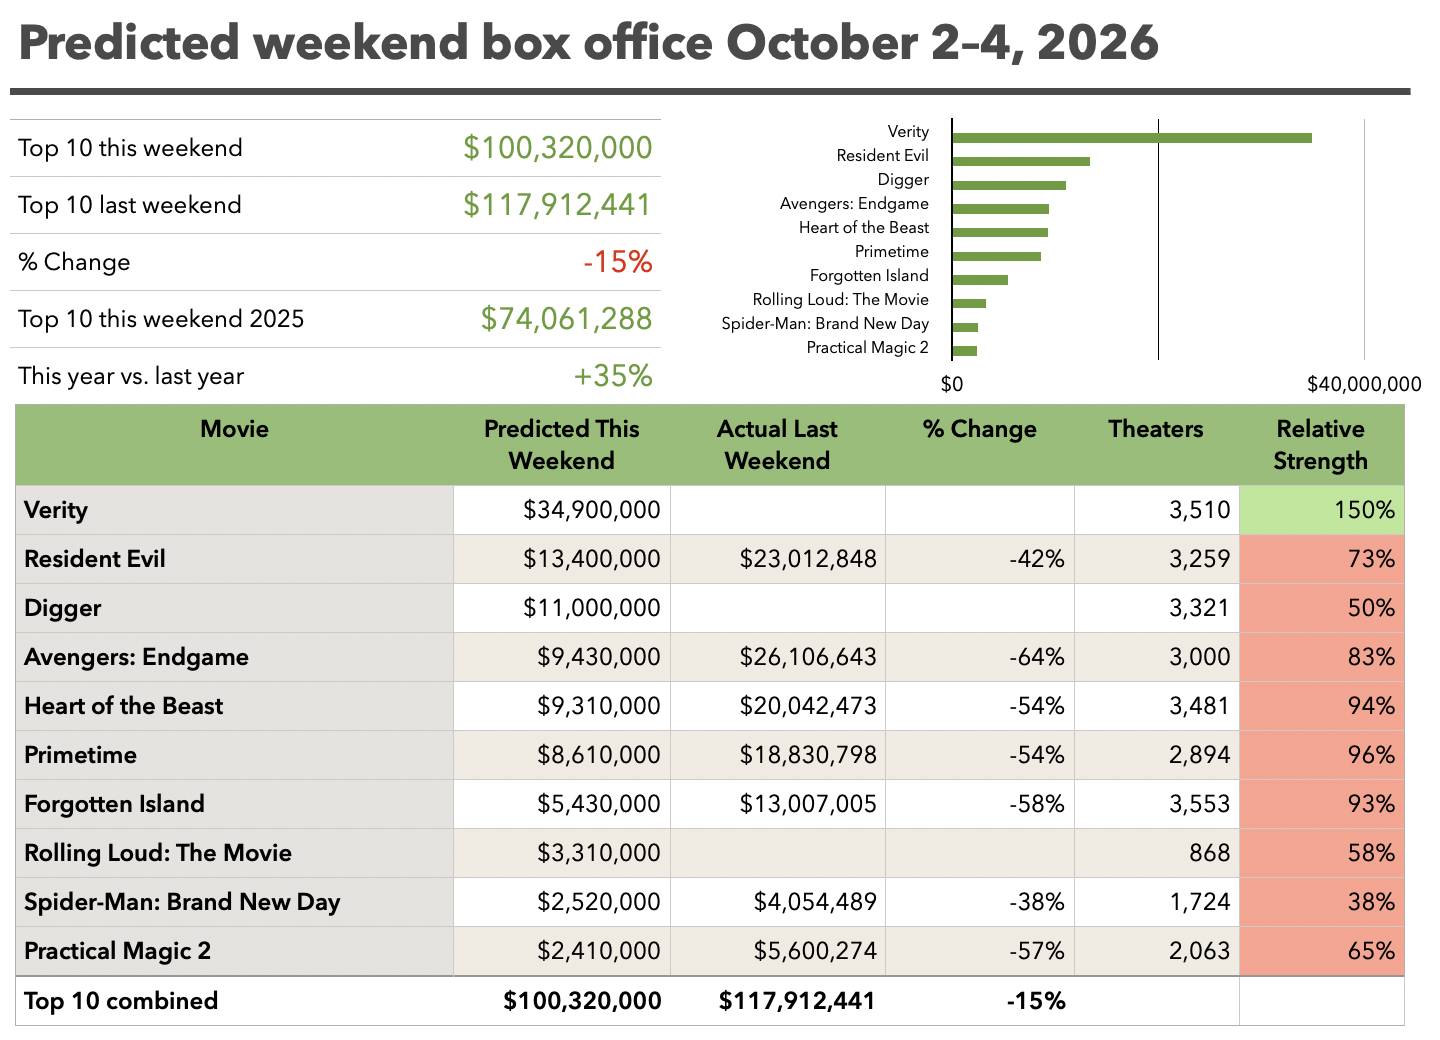
Task: Click Avengers: Endgame title in the table
Action: [x=136, y=657]
